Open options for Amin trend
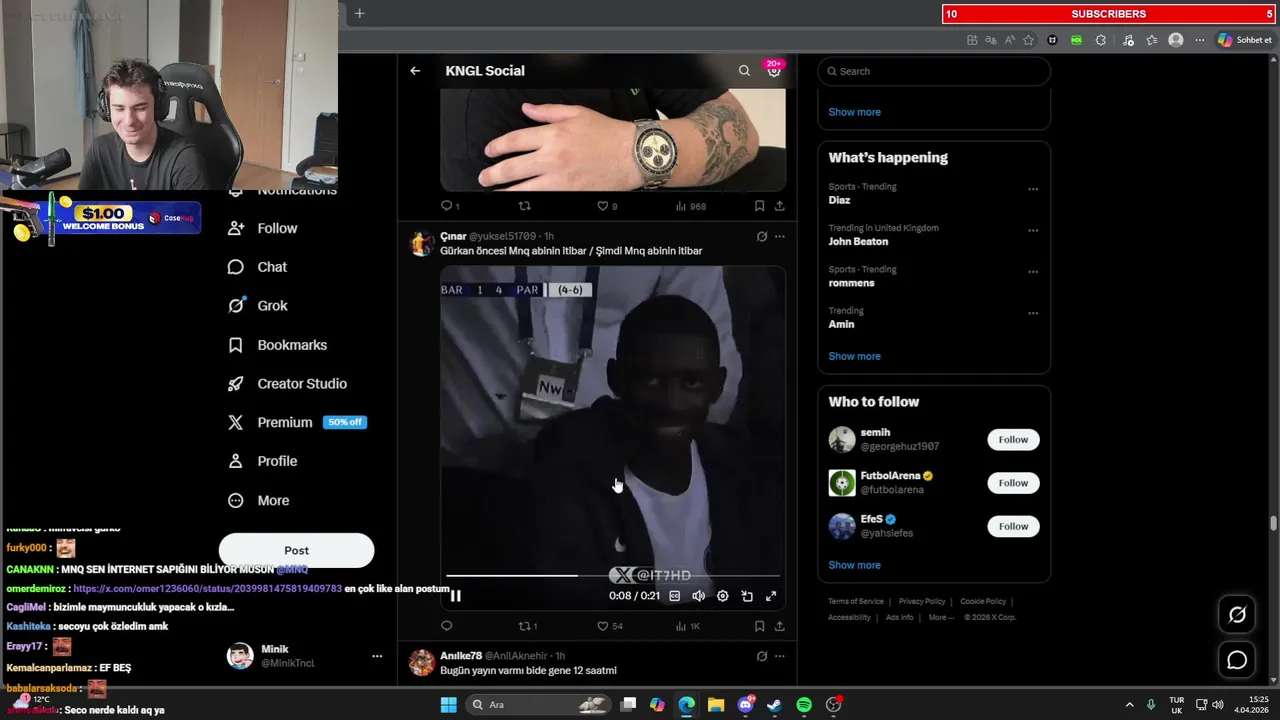 point(1033,312)
